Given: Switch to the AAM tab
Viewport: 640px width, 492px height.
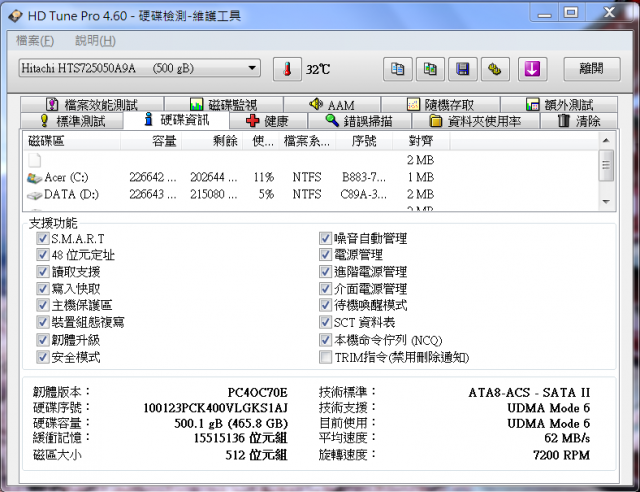Looking at the screenshot, I should pos(332,105).
